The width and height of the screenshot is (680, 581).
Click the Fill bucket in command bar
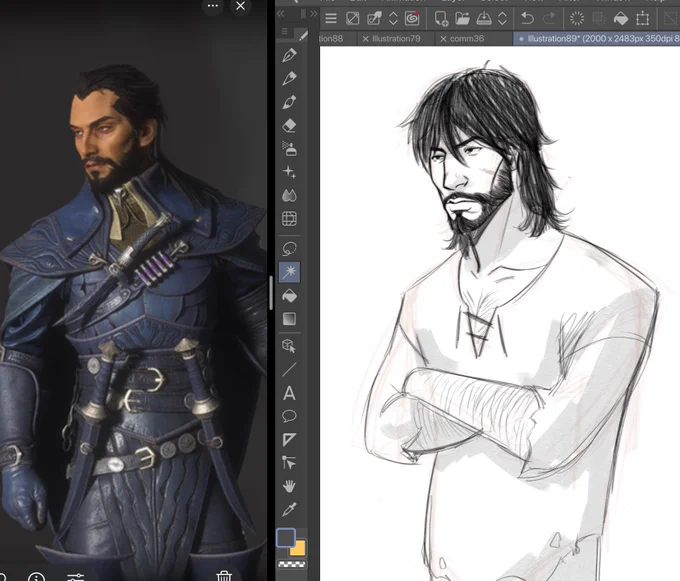tap(621, 18)
